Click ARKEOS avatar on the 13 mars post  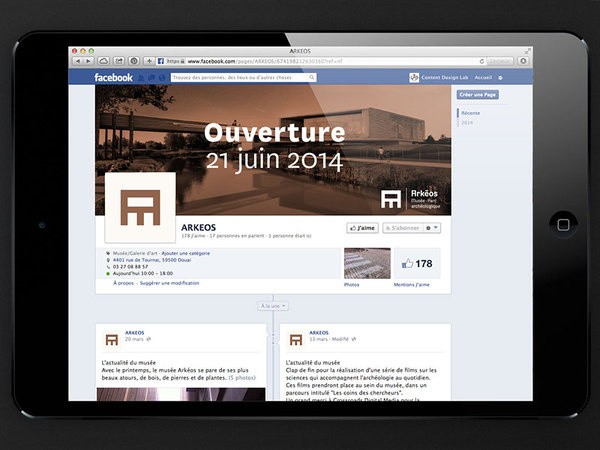296,339
